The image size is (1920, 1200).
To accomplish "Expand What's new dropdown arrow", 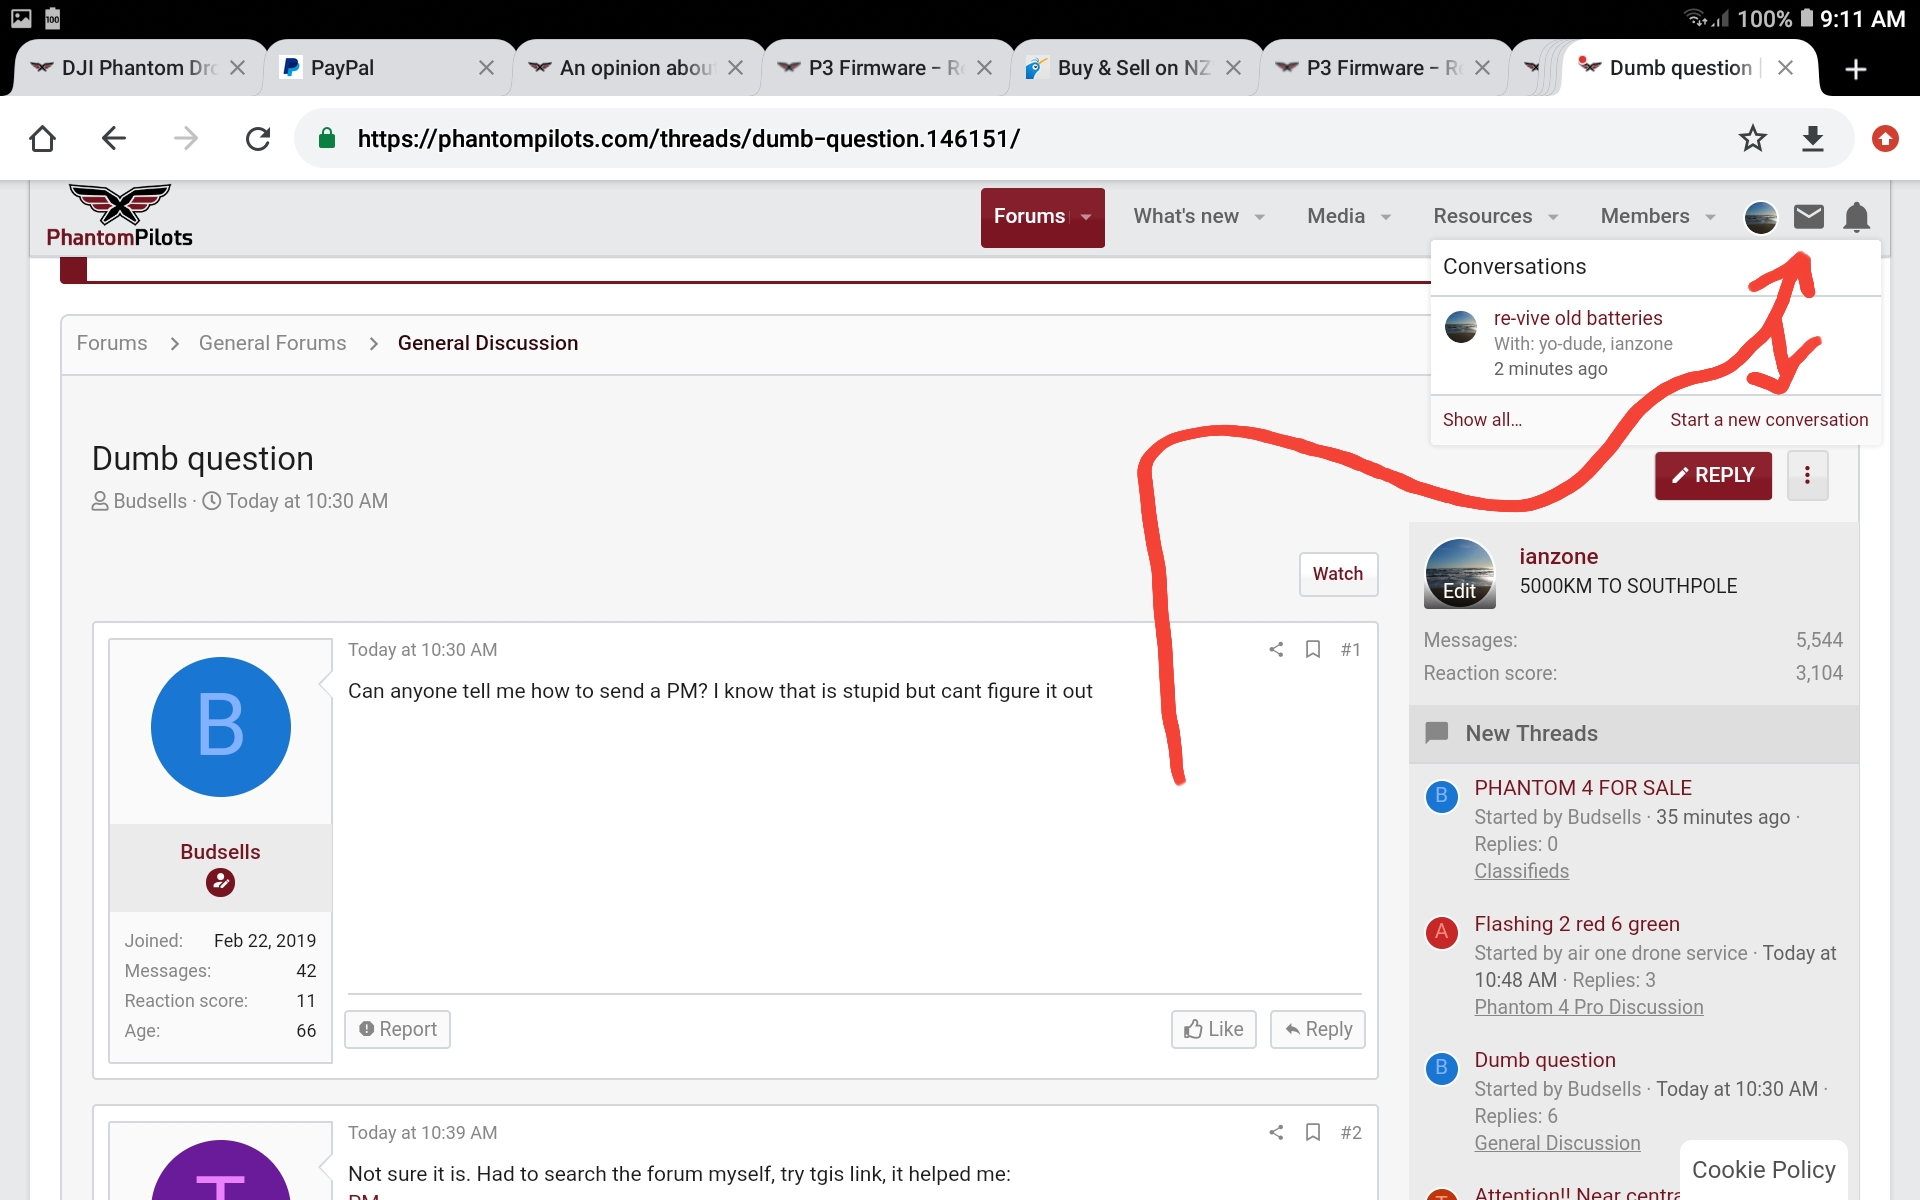I will (1260, 217).
